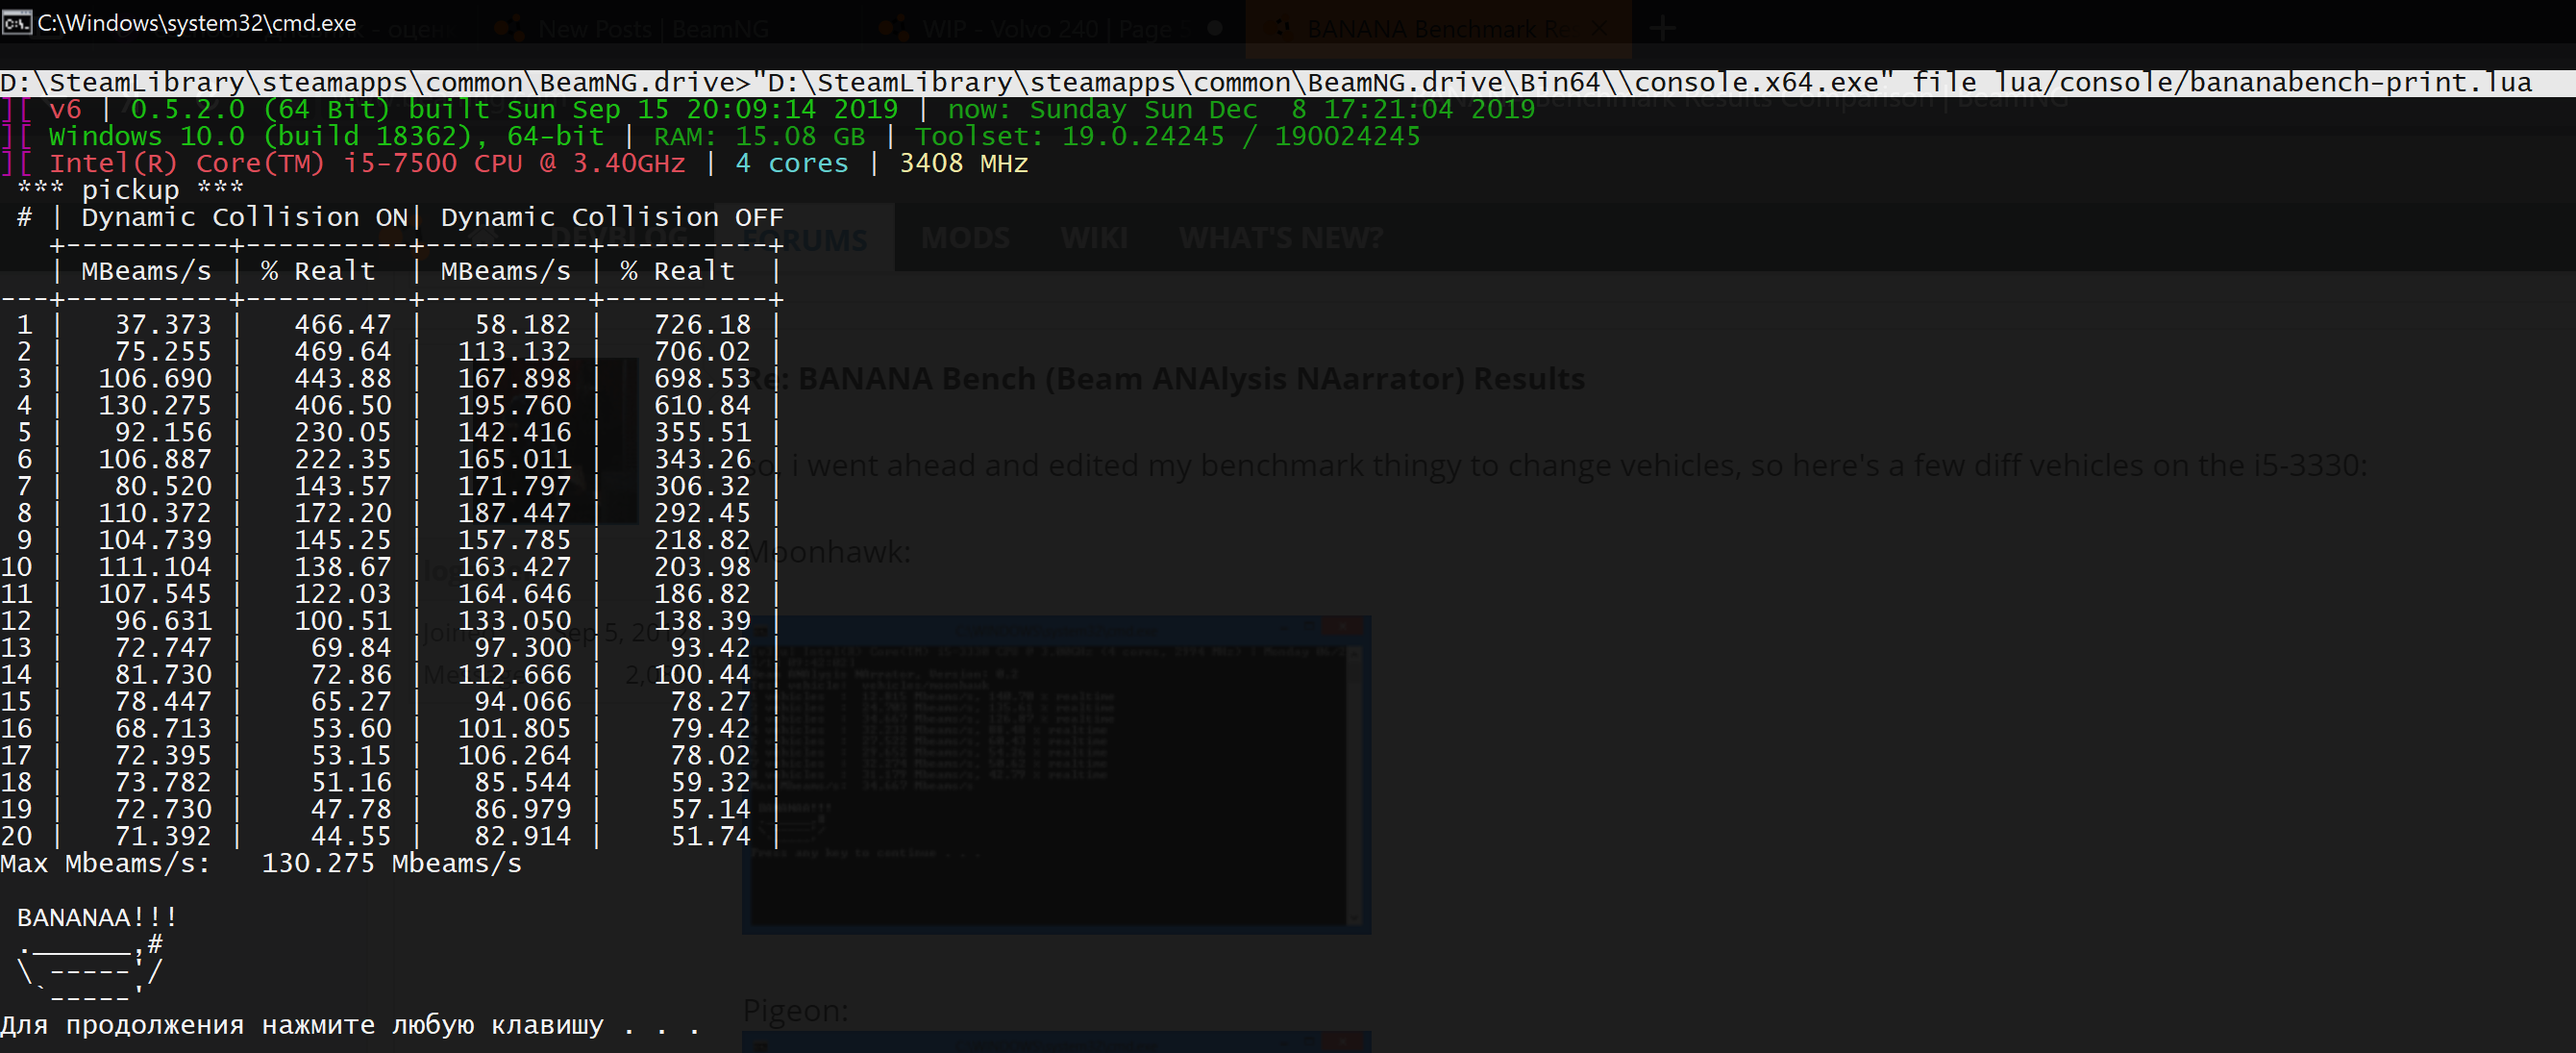
Task: Click the value 51.74 in row 20
Action: (x=710, y=836)
